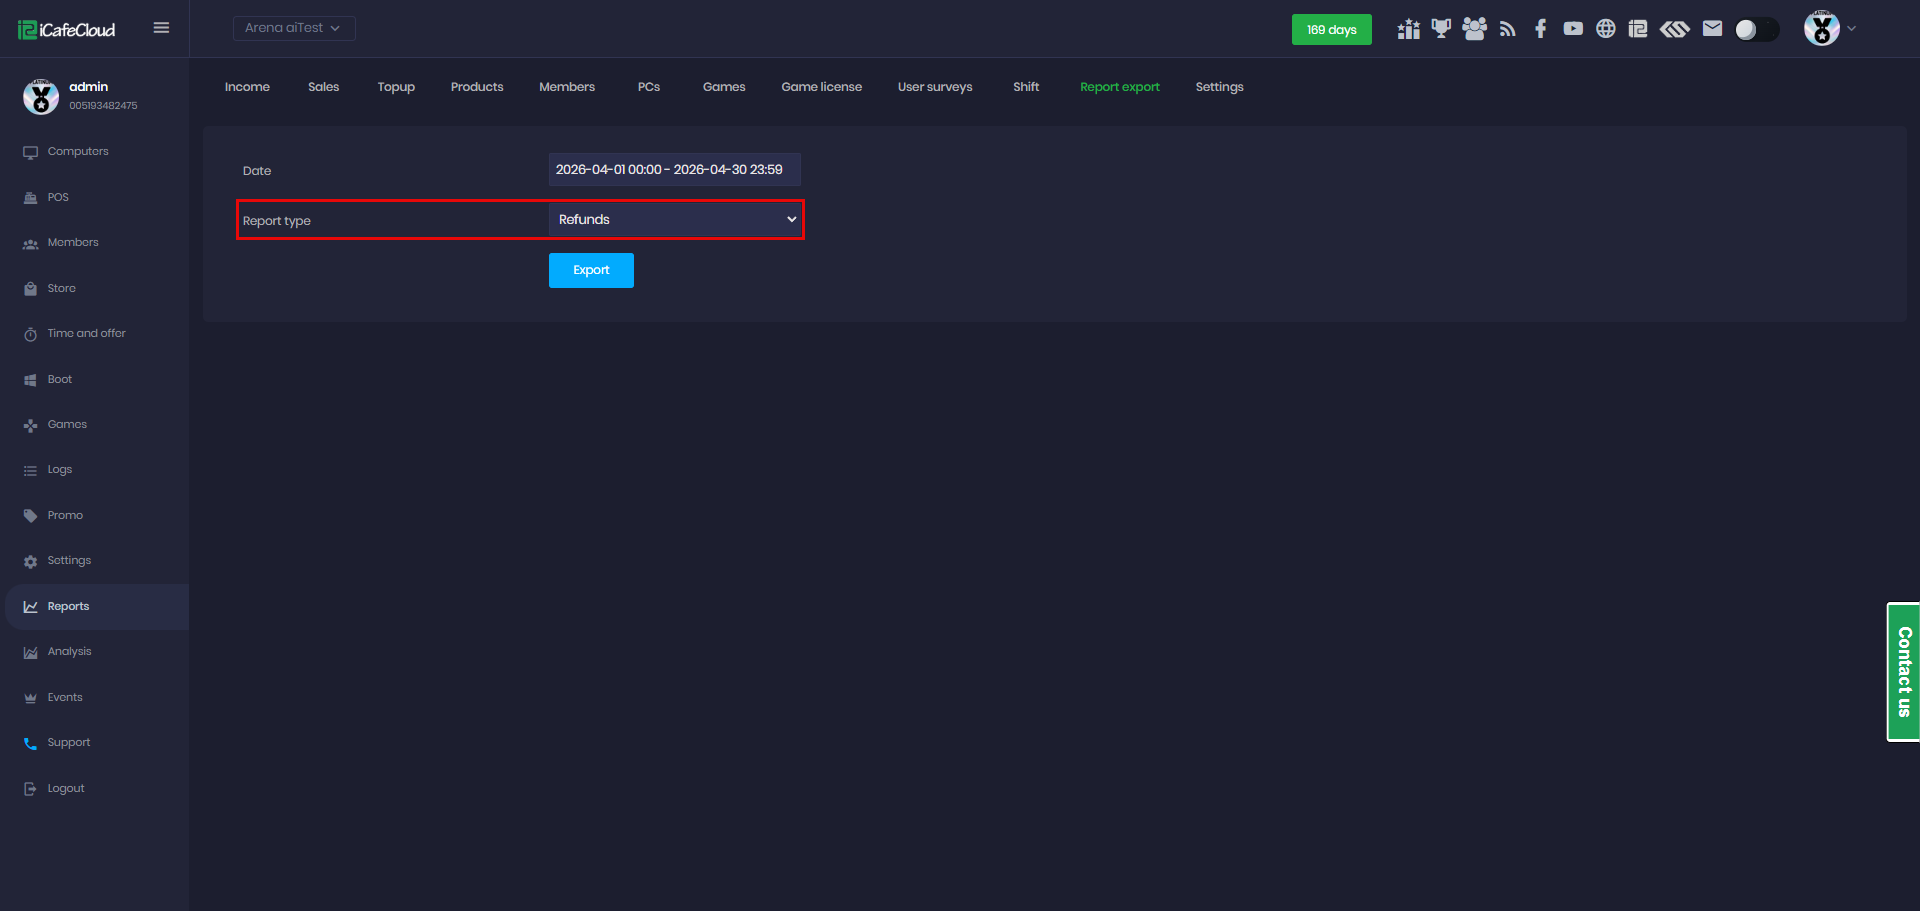This screenshot has height=911, width=1920.
Task: Expand the Arena aiTest cafe selector
Action: pos(294,28)
